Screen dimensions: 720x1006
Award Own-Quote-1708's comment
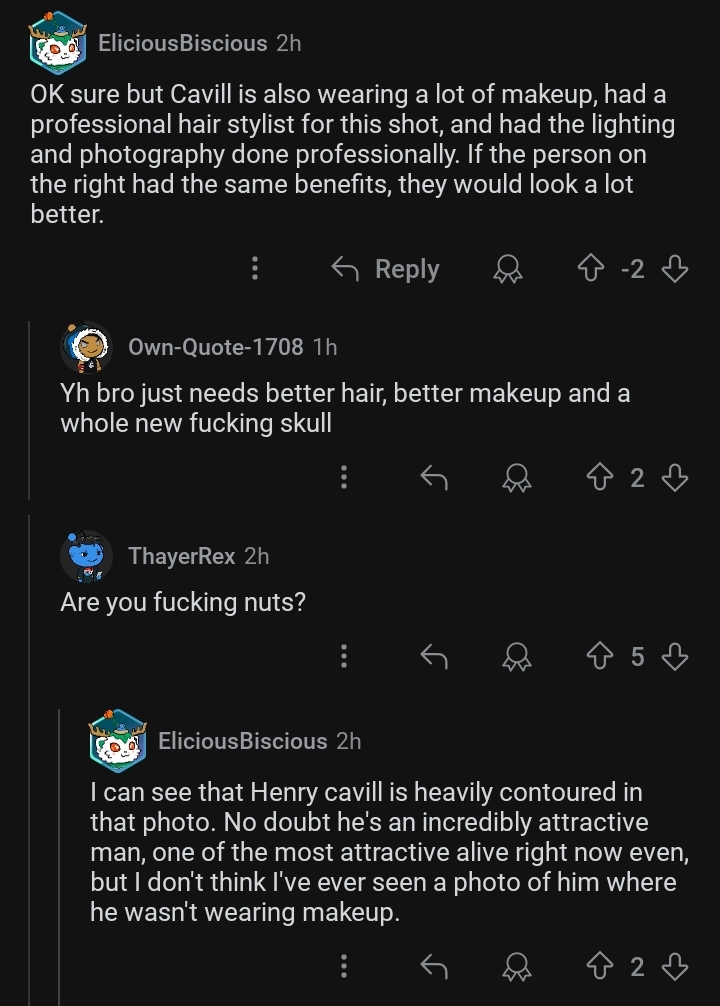click(x=517, y=479)
